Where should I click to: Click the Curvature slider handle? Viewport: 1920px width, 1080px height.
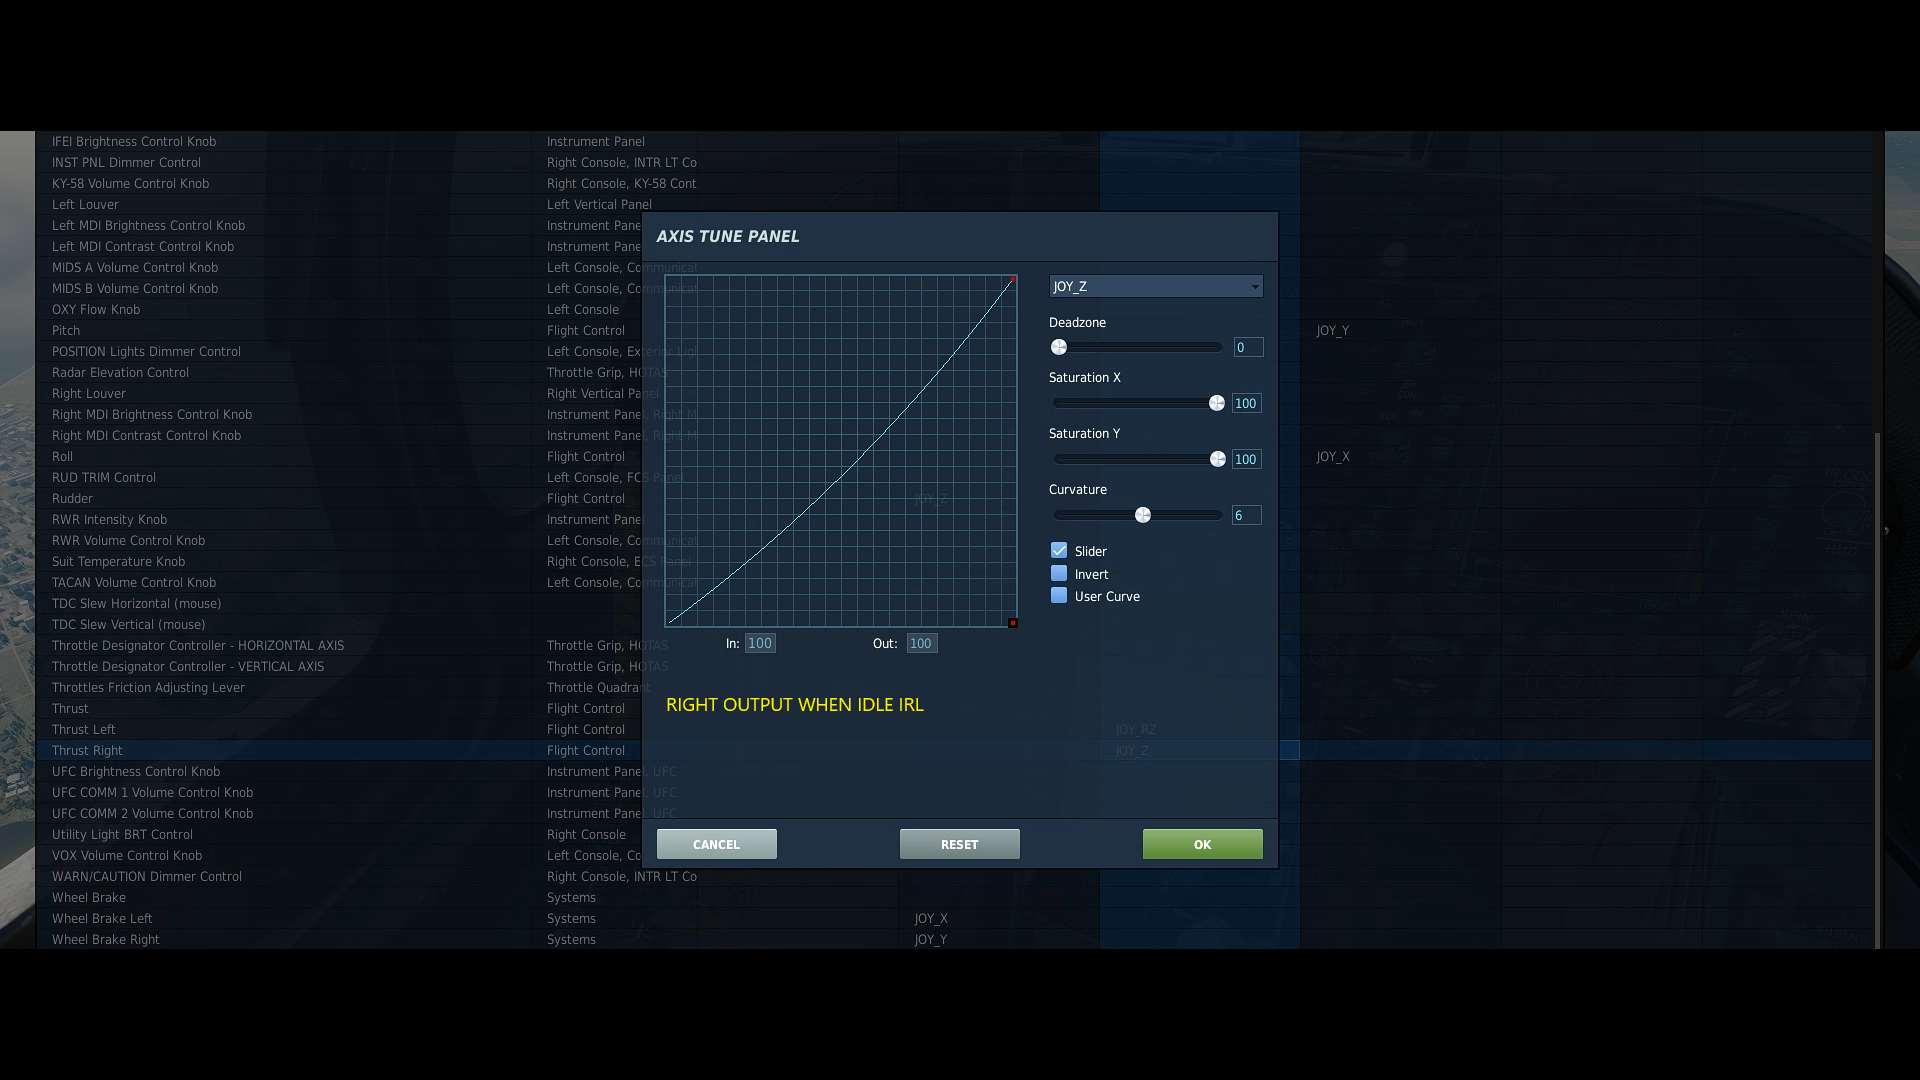pos(1143,515)
